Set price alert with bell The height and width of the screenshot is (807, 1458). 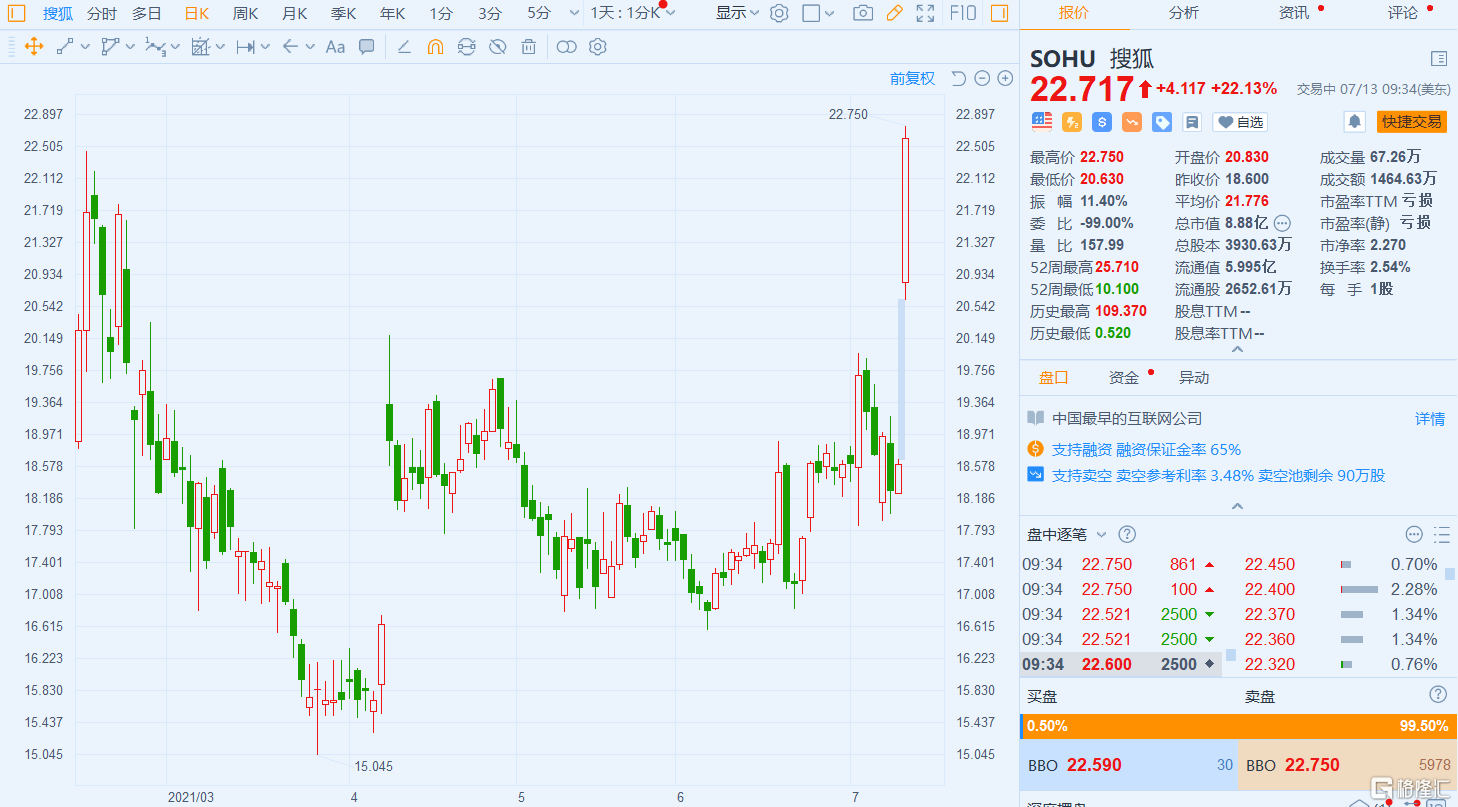1354,122
